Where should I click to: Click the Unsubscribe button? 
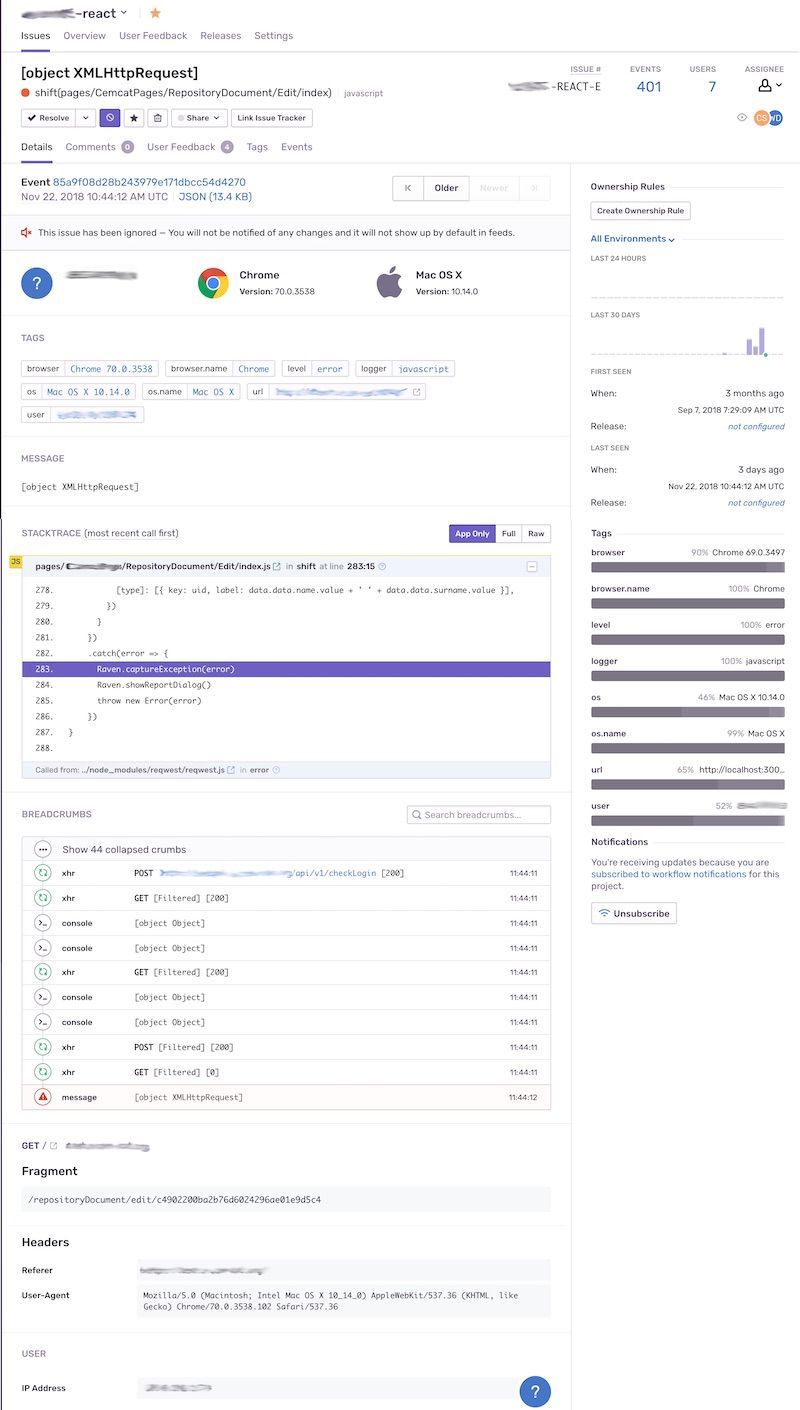point(634,913)
